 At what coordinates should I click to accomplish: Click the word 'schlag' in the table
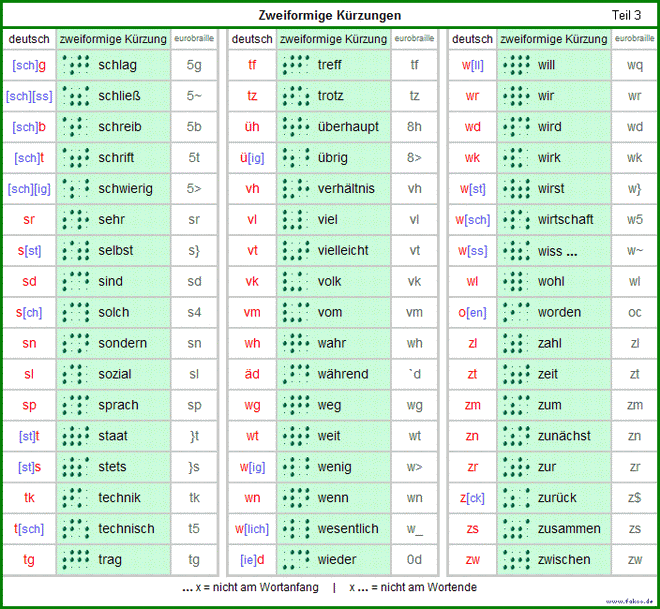pyautogui.click(x=117, y=65)
